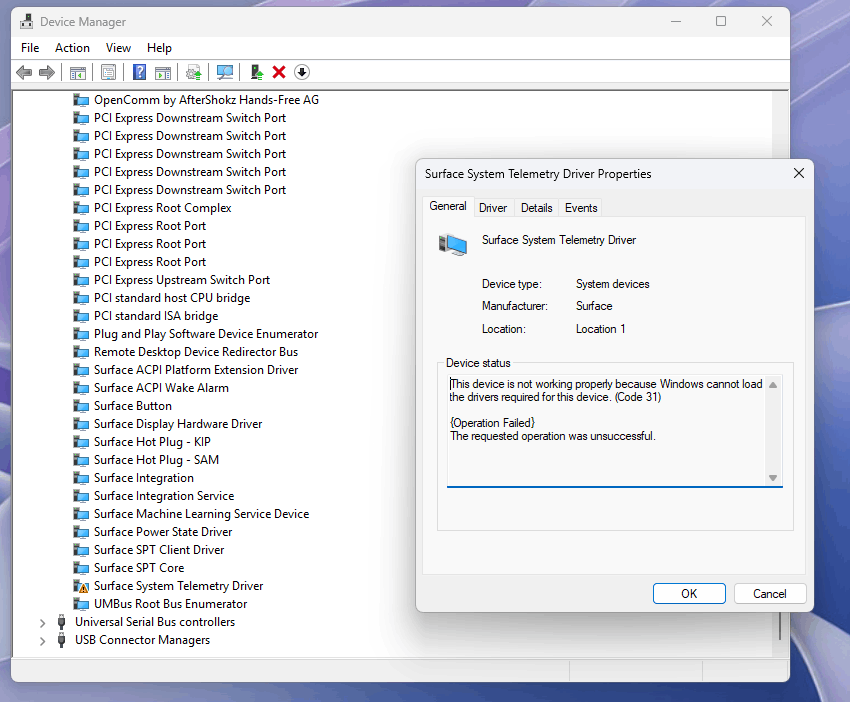
Task: Click the Device Manager vertical scrollbar thumb
Action: point(780,626)
